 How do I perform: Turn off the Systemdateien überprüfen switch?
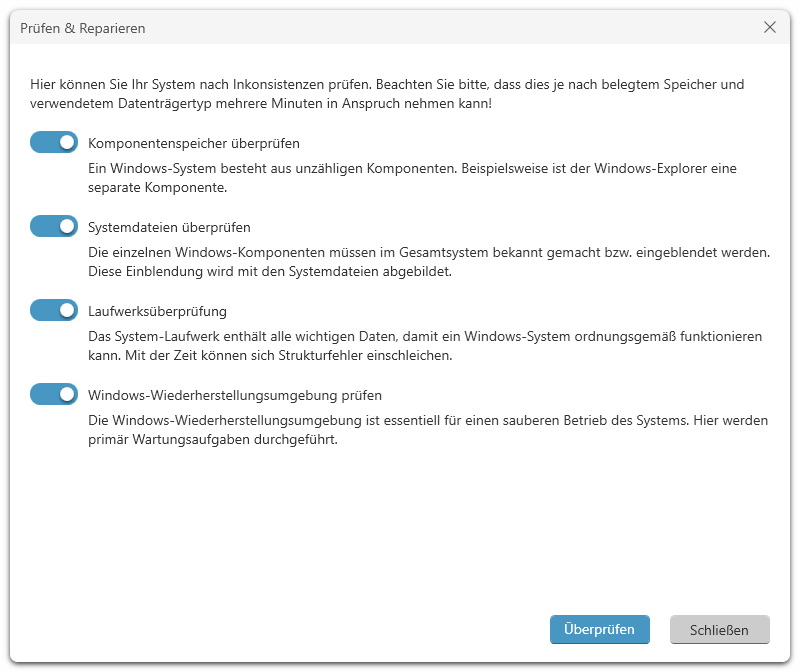54,227
